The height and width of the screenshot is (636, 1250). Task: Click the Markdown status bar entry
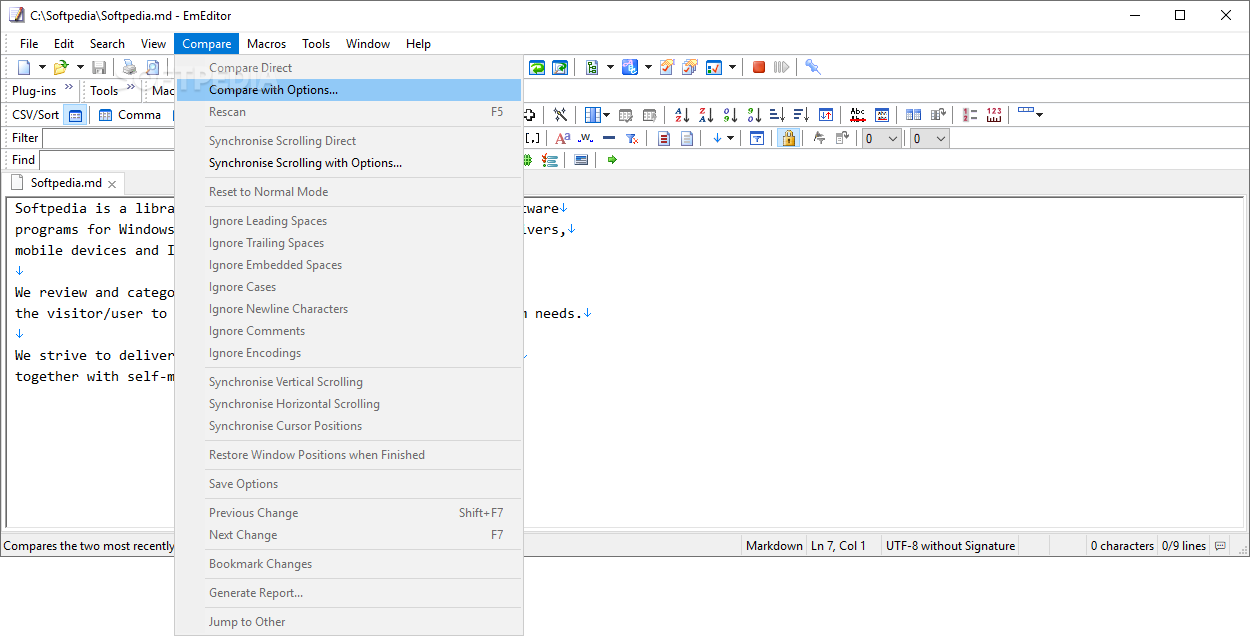click(774, 546)
